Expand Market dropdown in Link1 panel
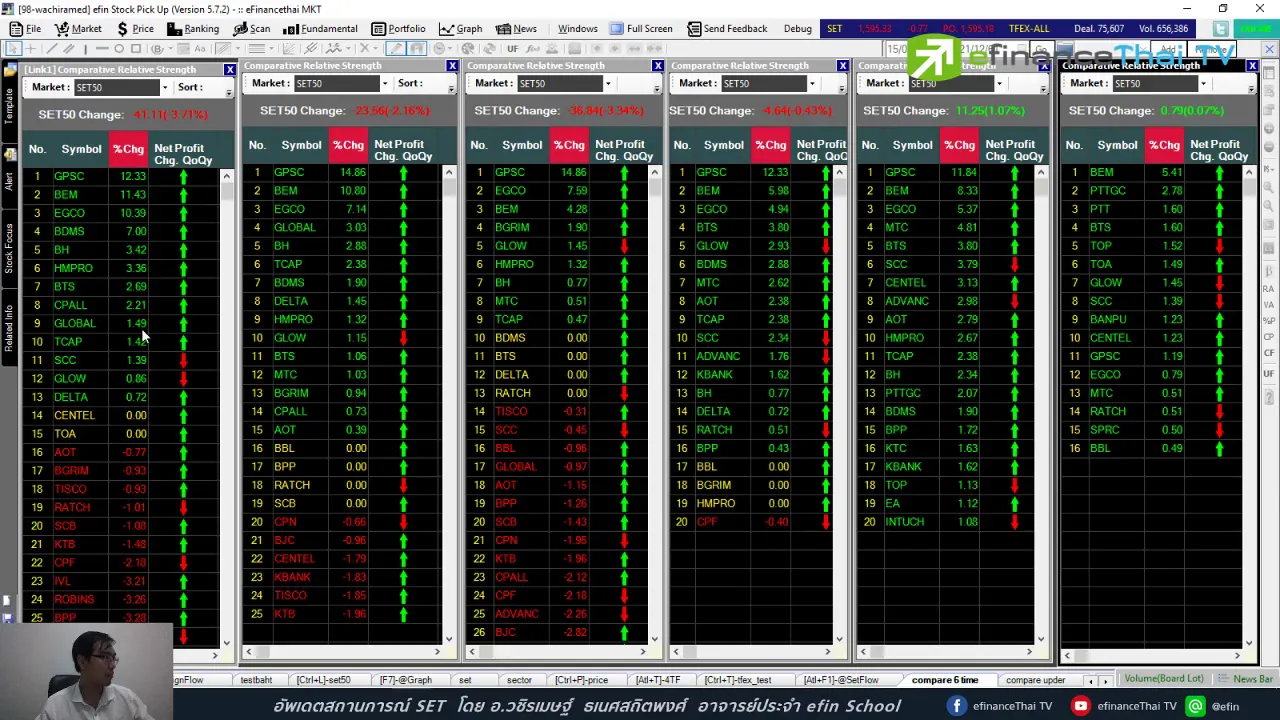The image size is (1280, 720). [x=164, y=88]
